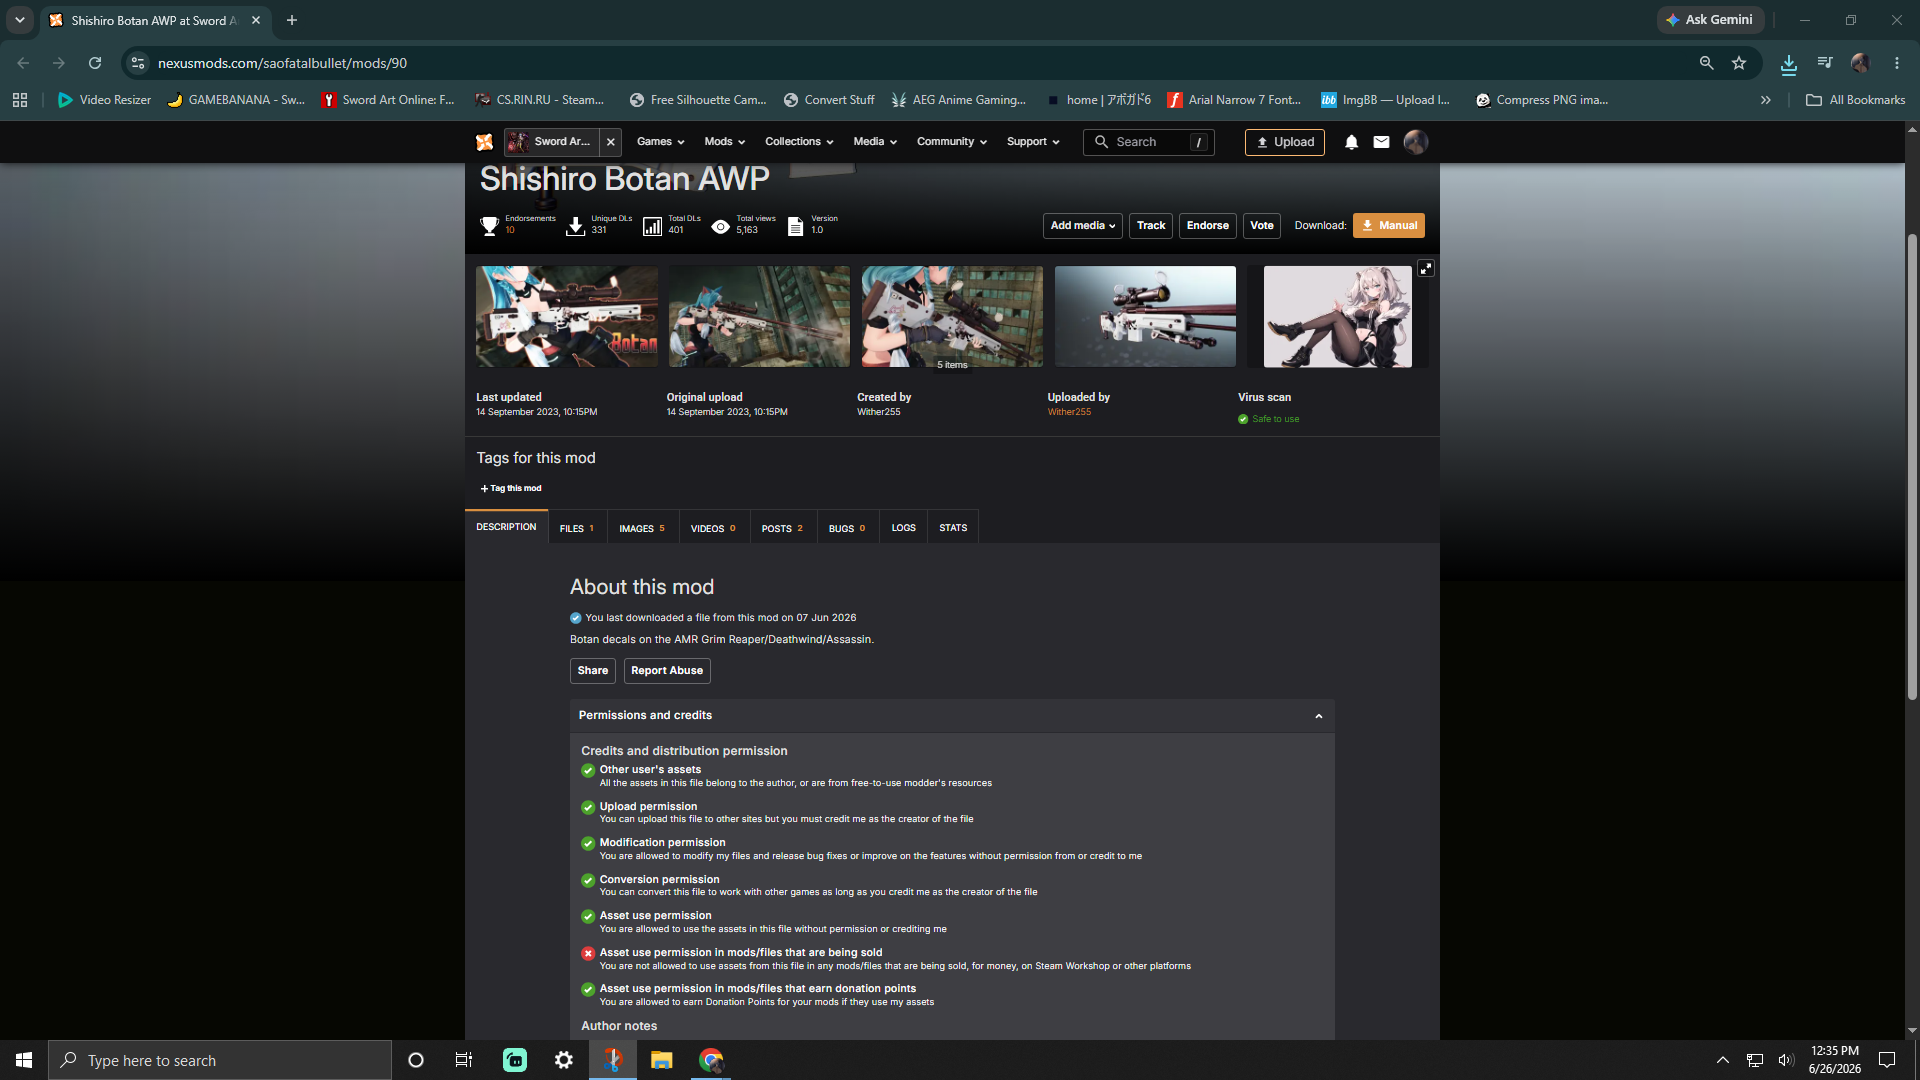Viewport: 1920px width, 1080px height.
Task: Expand the Collections menu
Action: pyautogui.click(x=799, y=142)
